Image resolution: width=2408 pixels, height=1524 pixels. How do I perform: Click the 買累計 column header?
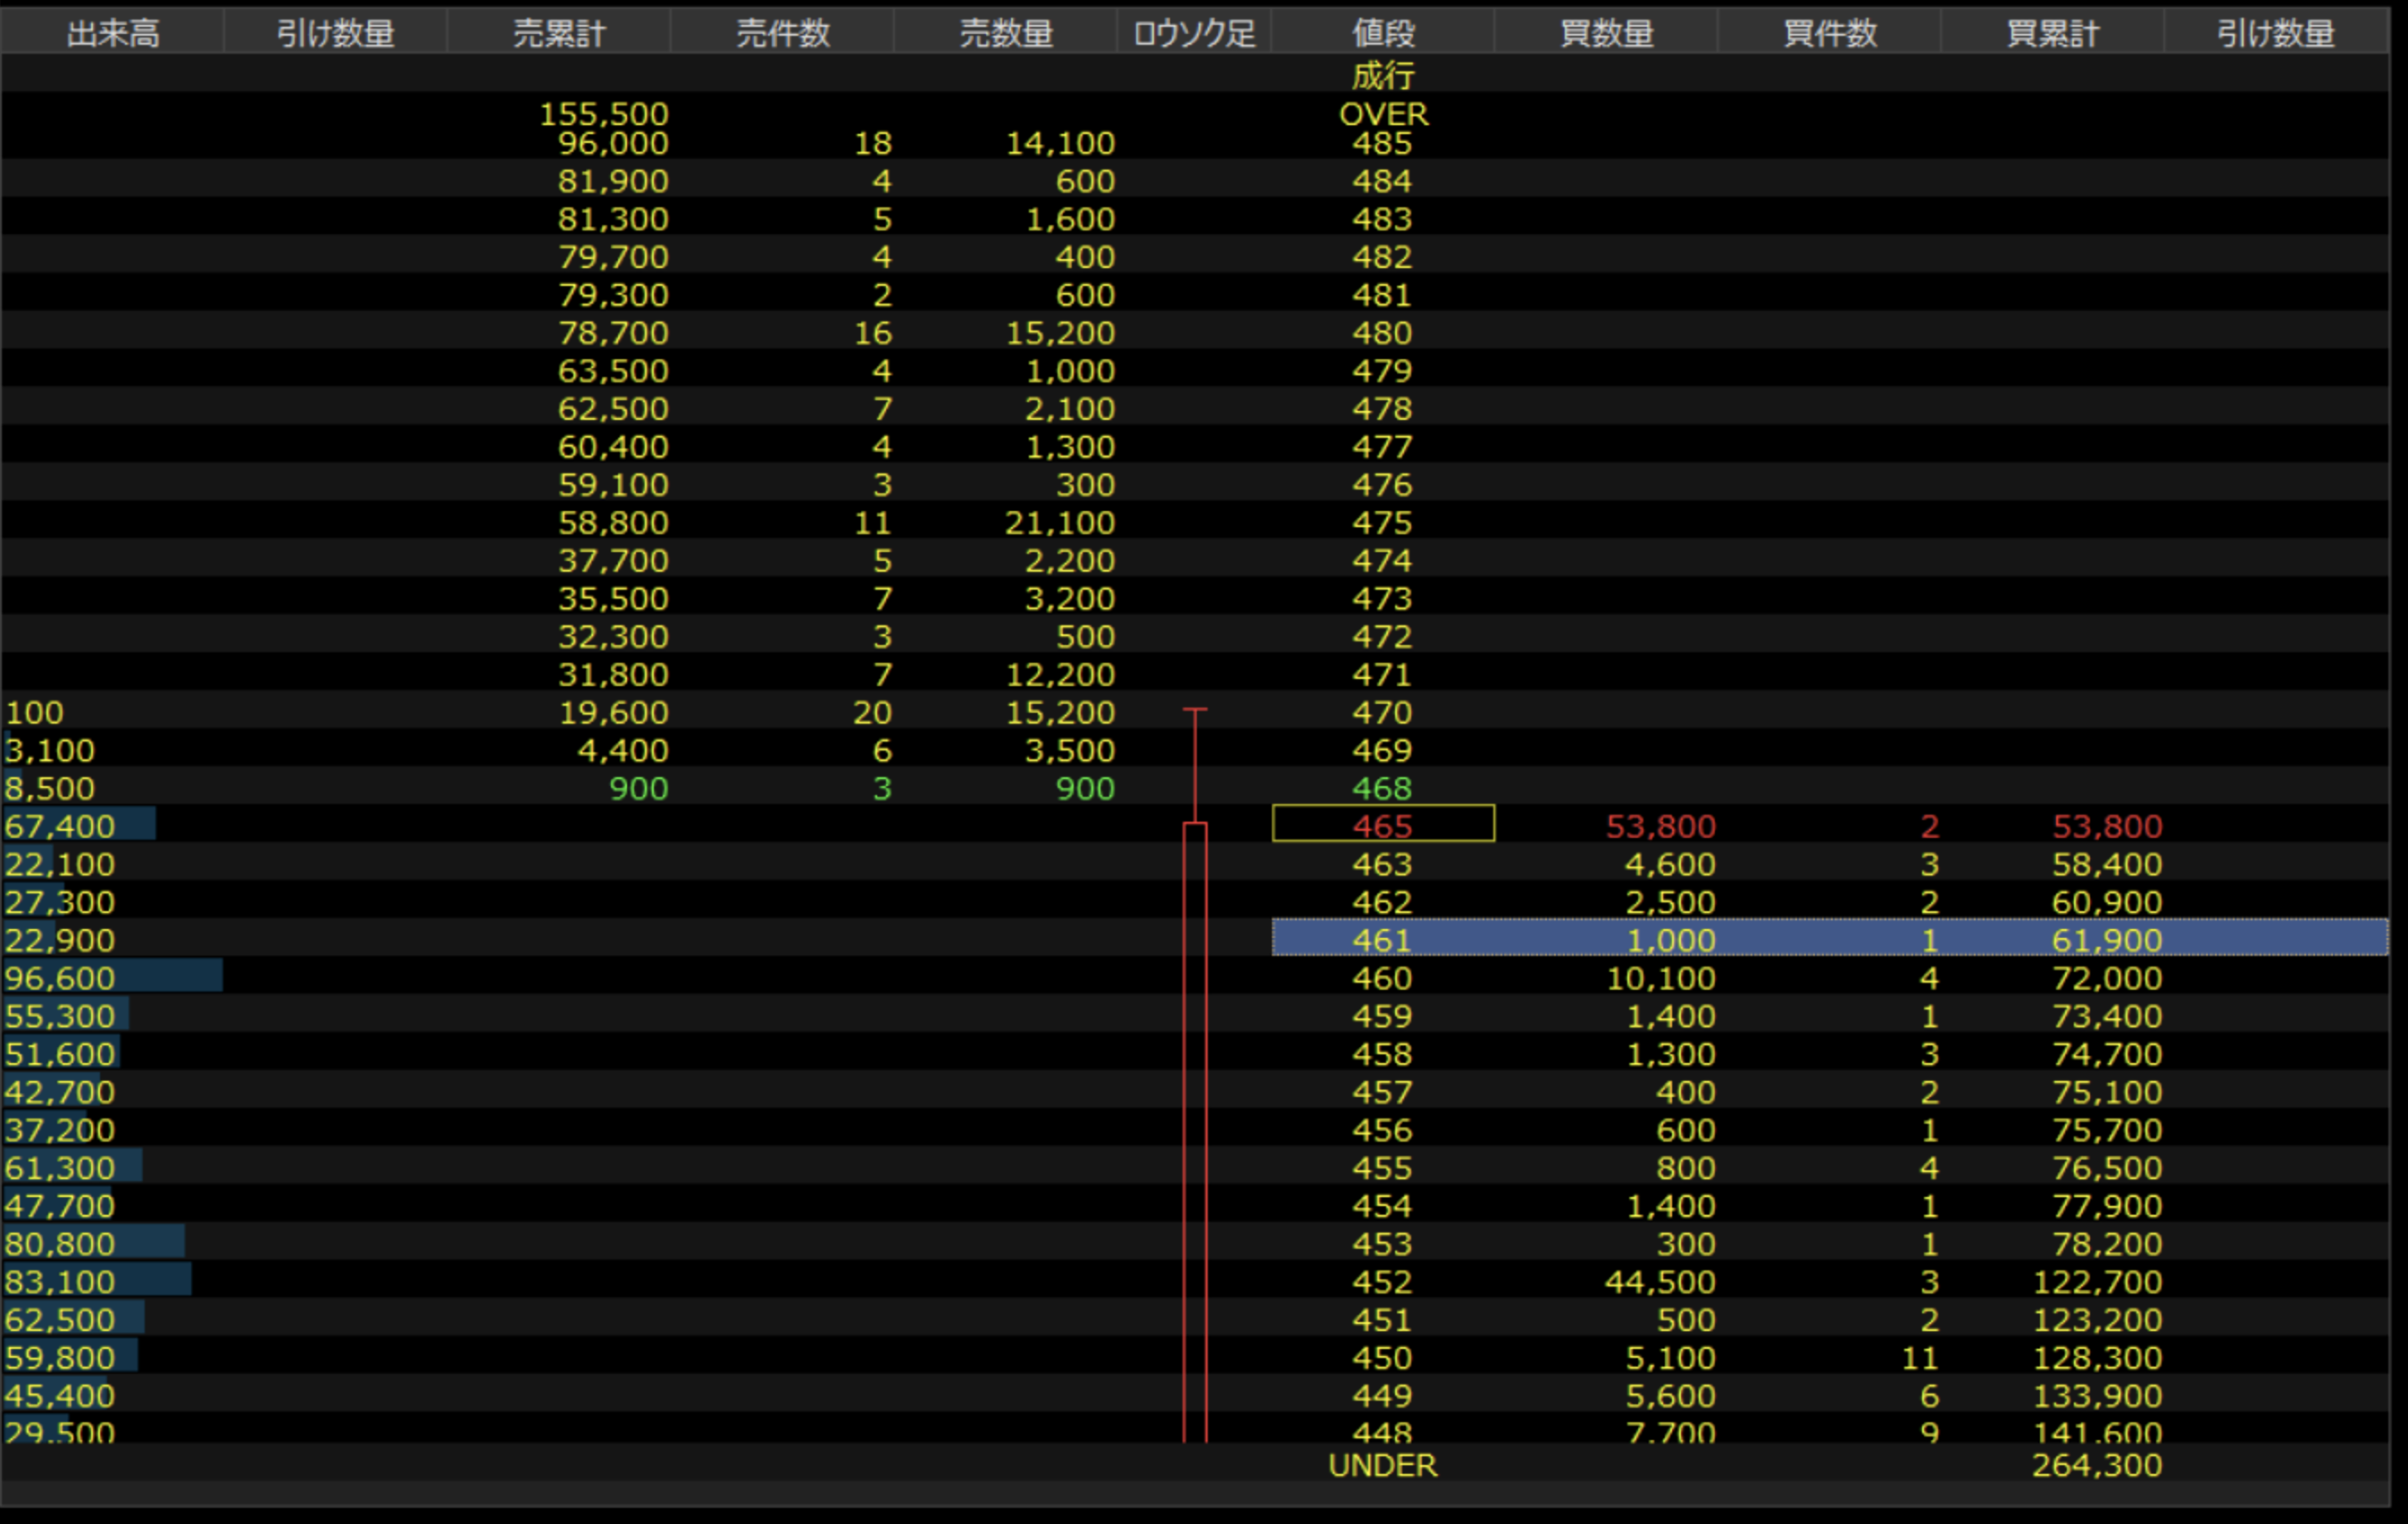[x=2052, y=34]
